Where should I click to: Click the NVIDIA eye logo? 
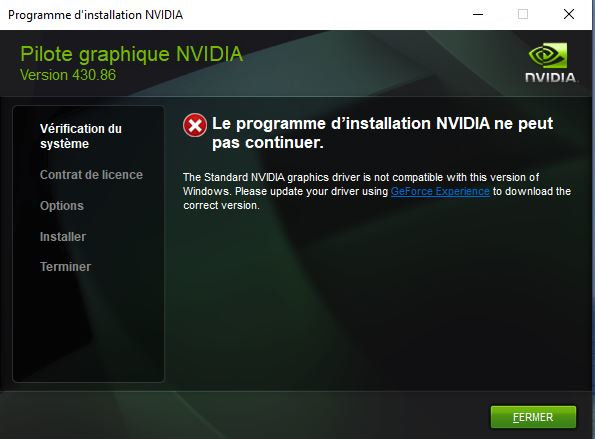tap(548, 55)
